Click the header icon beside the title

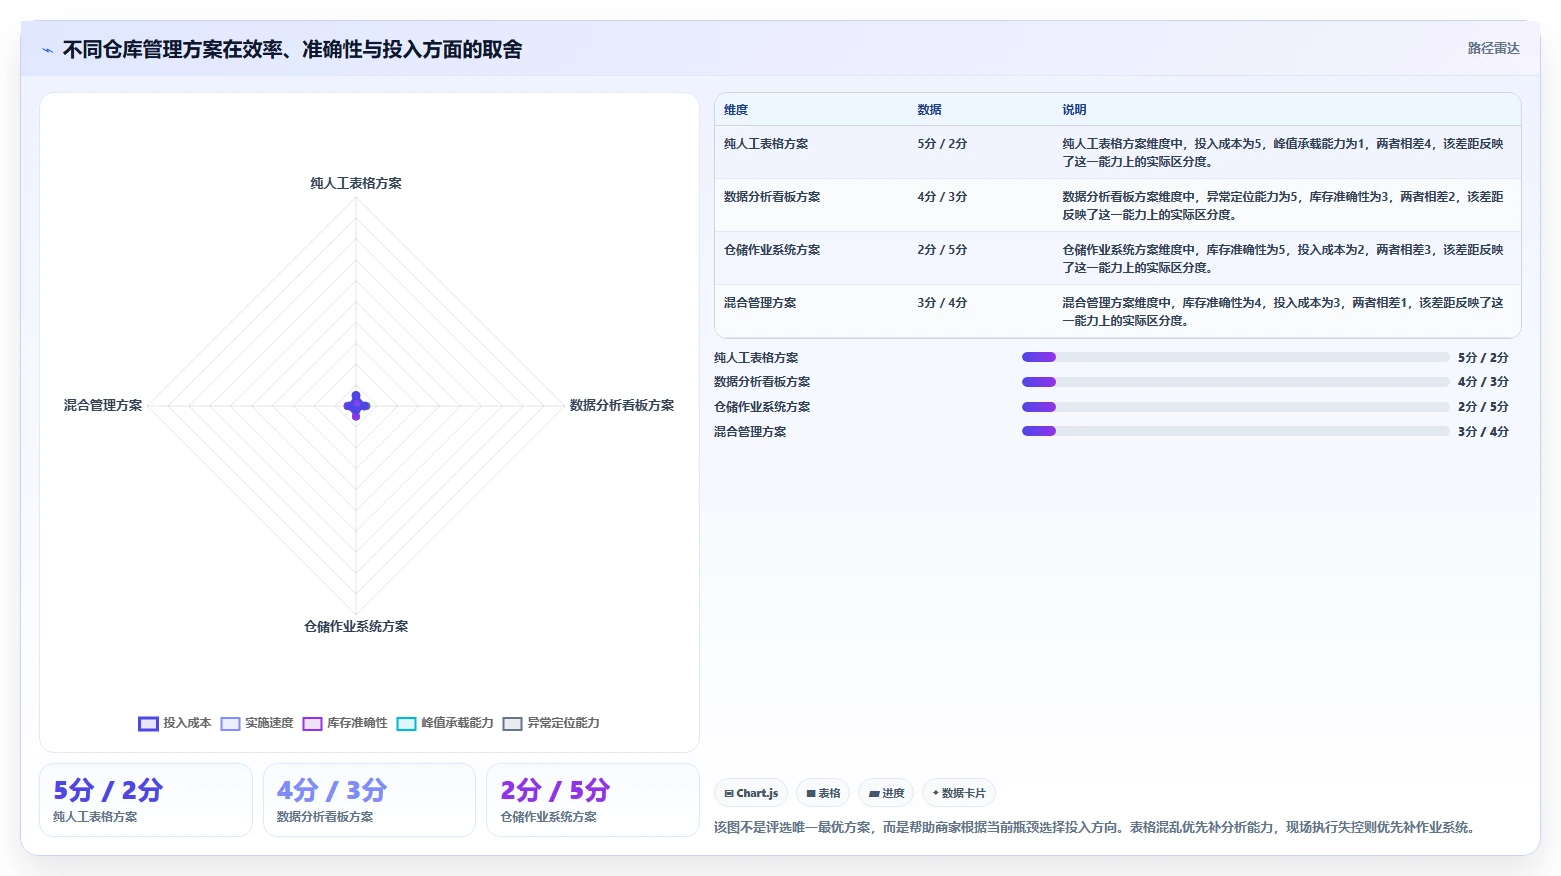[47, 50]
